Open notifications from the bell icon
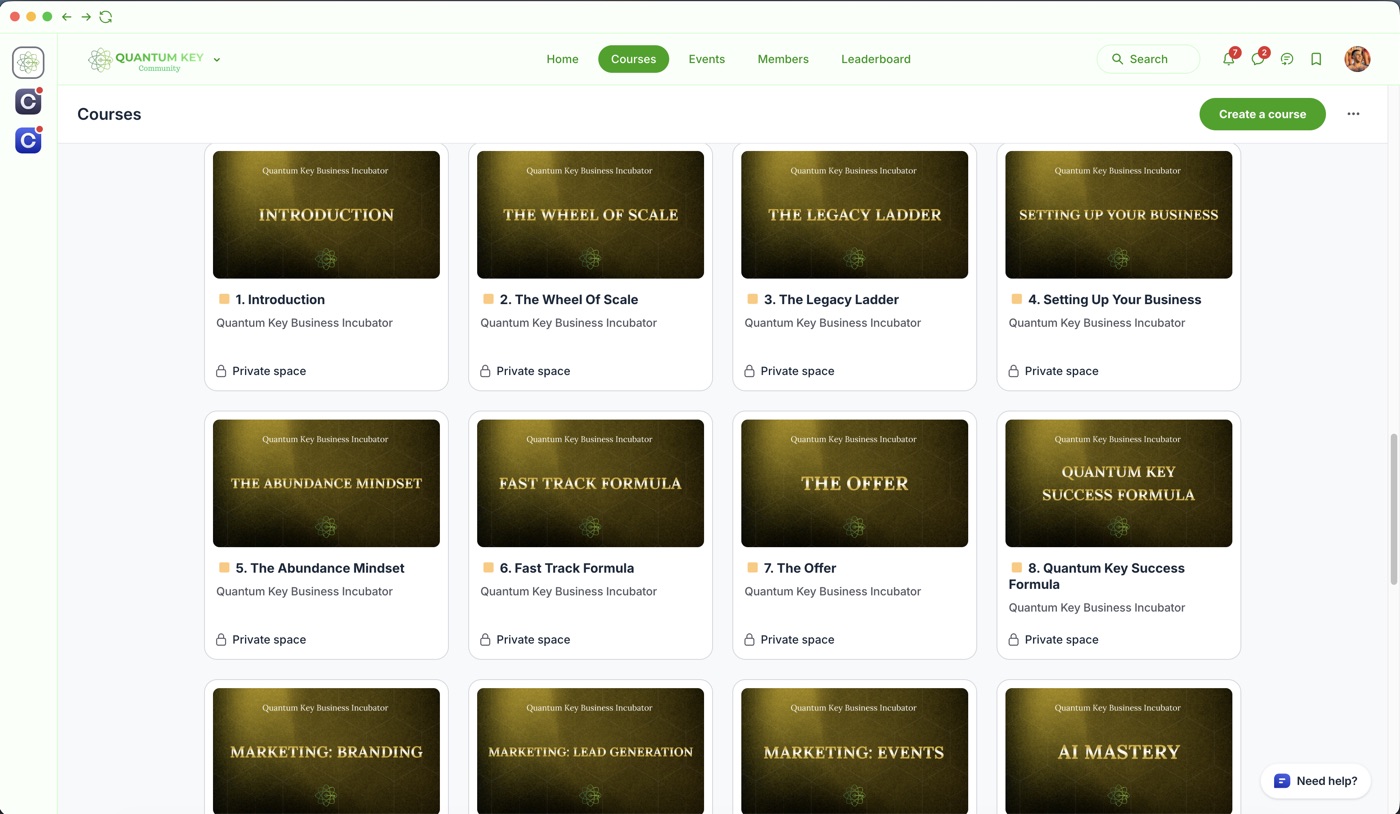This screenshot has width=1400, height=814. point(1229,59)
